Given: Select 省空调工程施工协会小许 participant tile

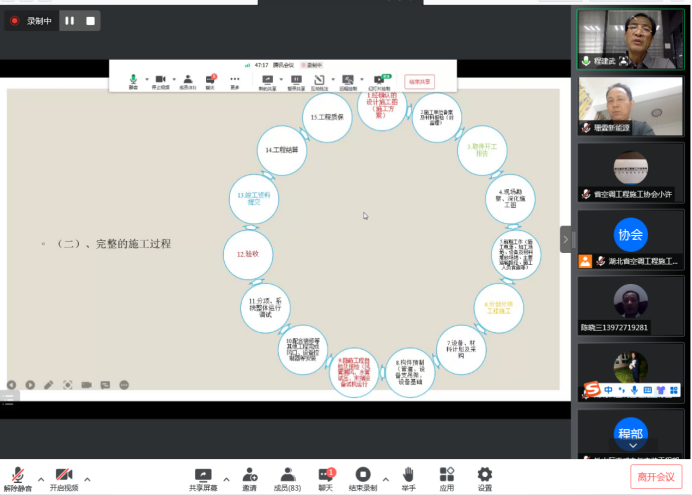Looking at the screenshot, I should [631, 173].
